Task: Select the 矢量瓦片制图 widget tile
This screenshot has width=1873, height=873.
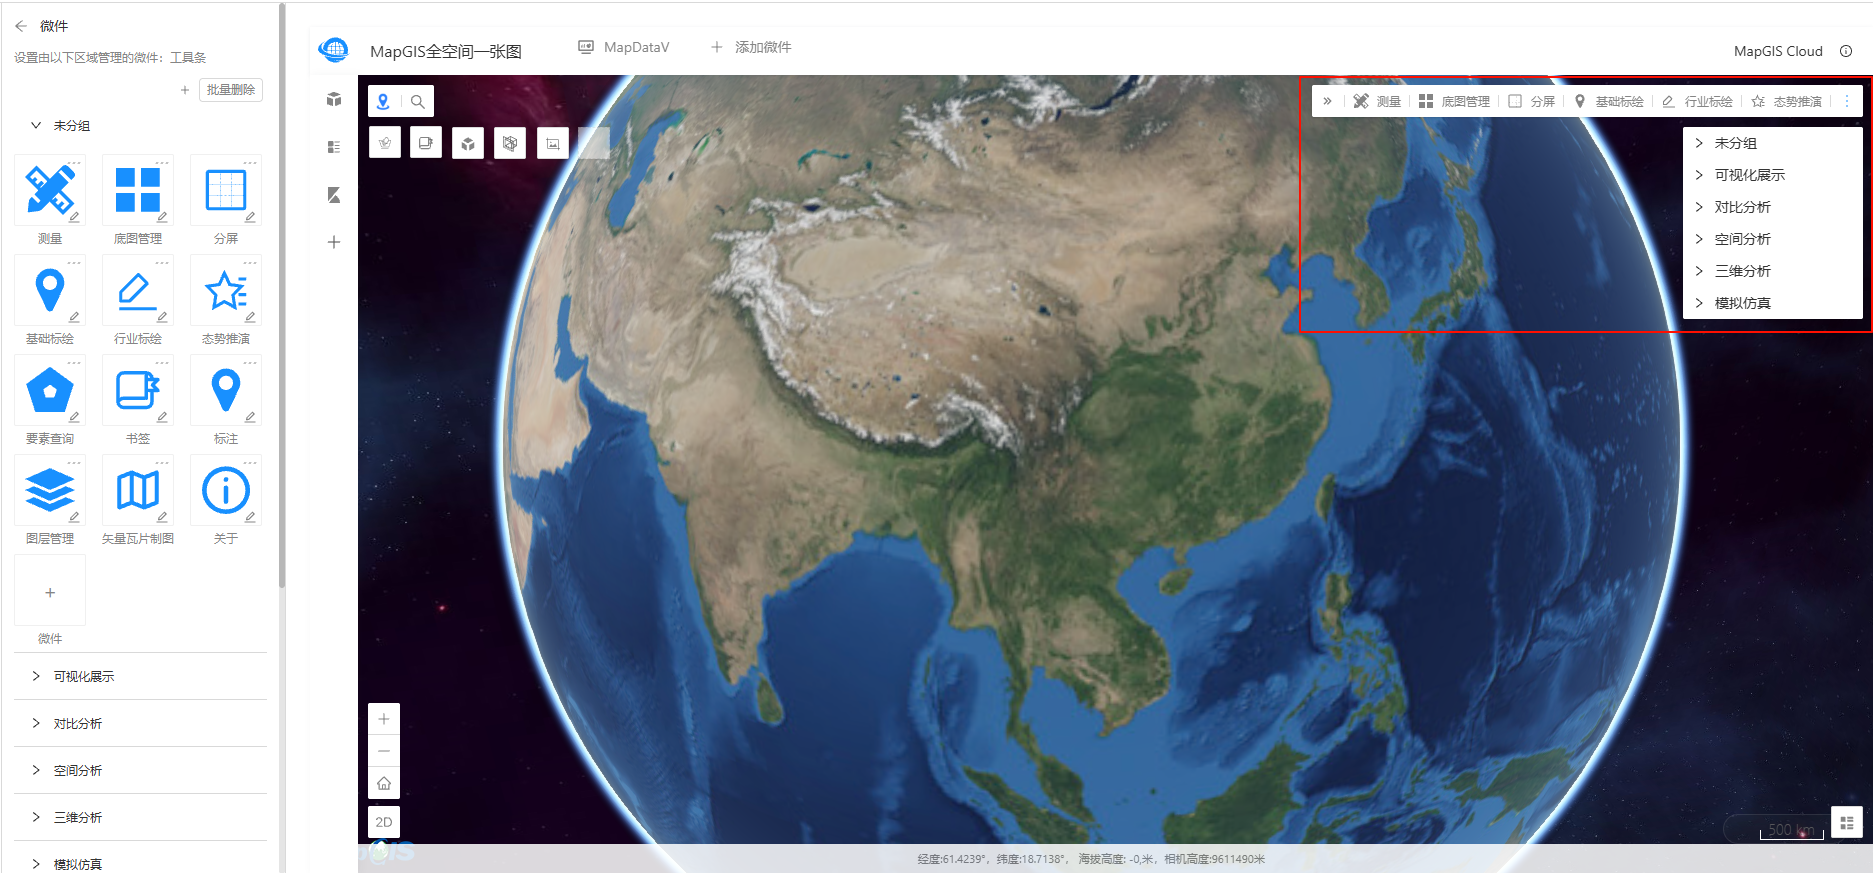Action: 138,490
